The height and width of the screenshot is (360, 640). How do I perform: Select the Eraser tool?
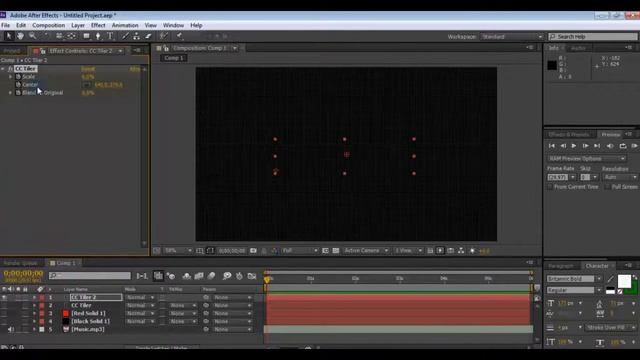[148, 36]
